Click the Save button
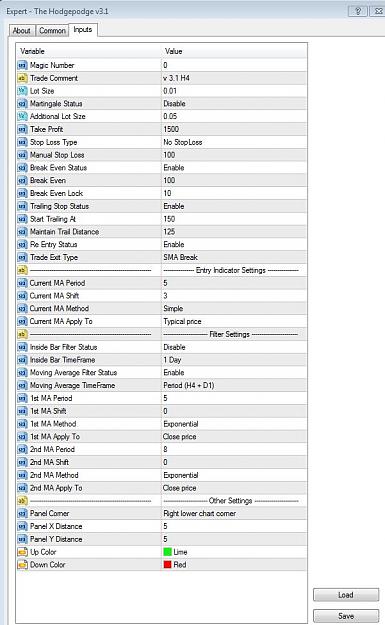The height and width of the screenshot is (625, 385). (x=346, y=616)
